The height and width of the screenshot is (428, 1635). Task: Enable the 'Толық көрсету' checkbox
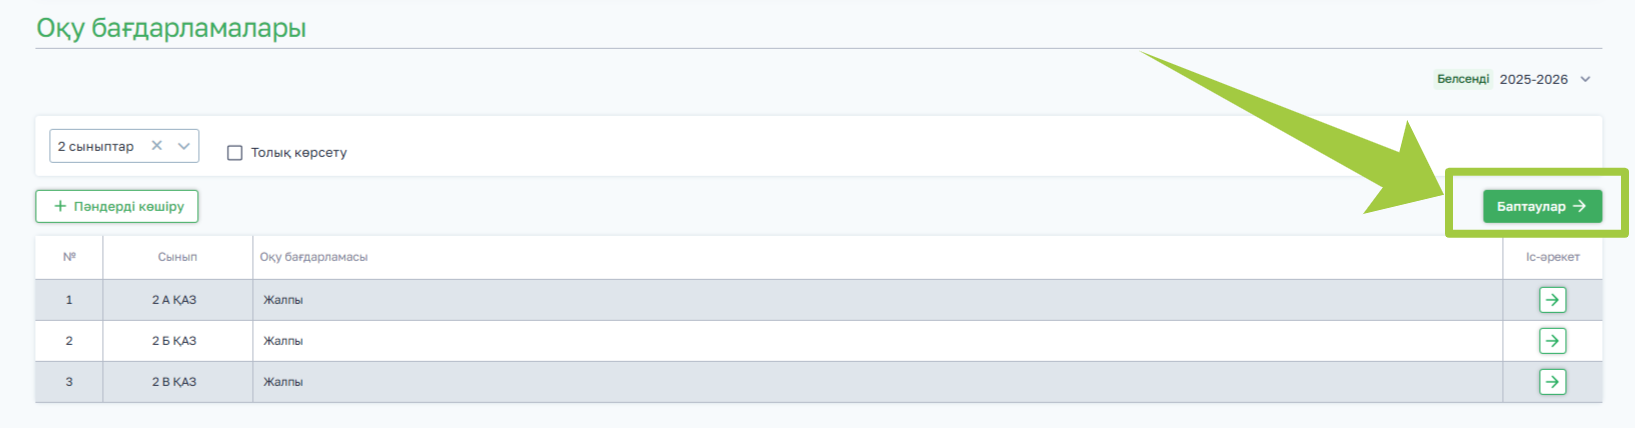235,153
